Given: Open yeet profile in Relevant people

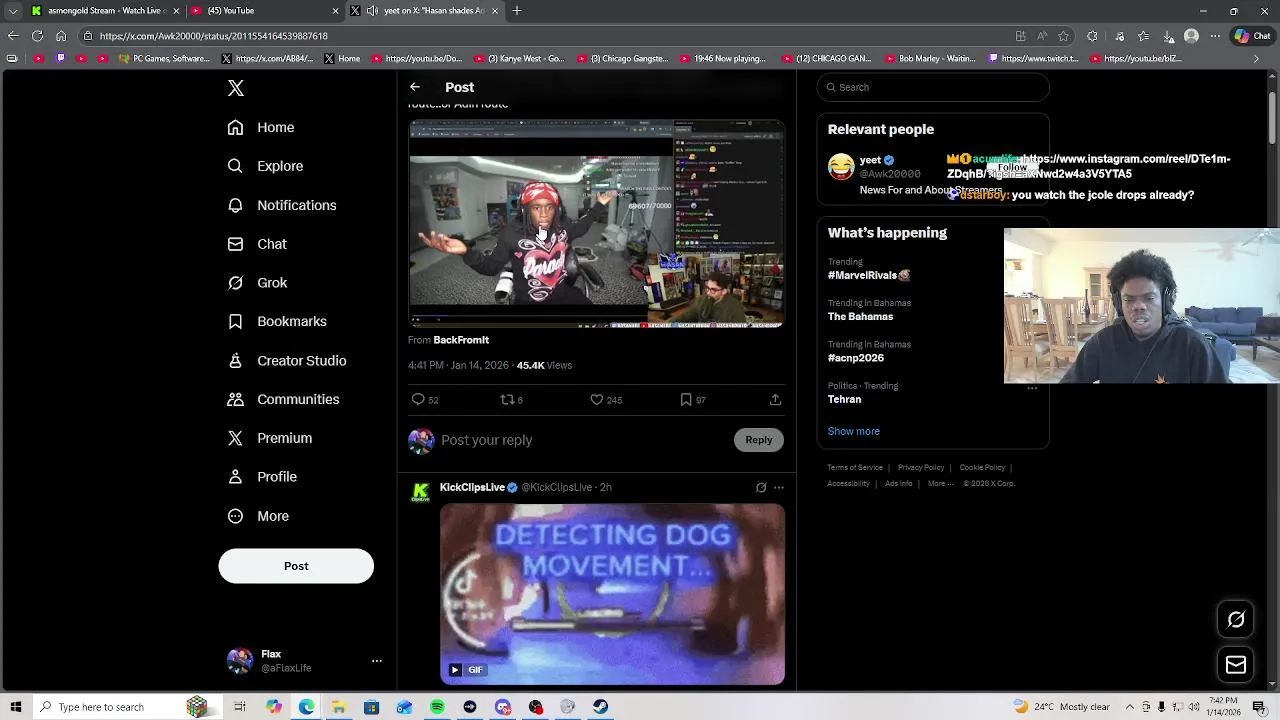Looking at the screenshot, I should pos(870,160).
